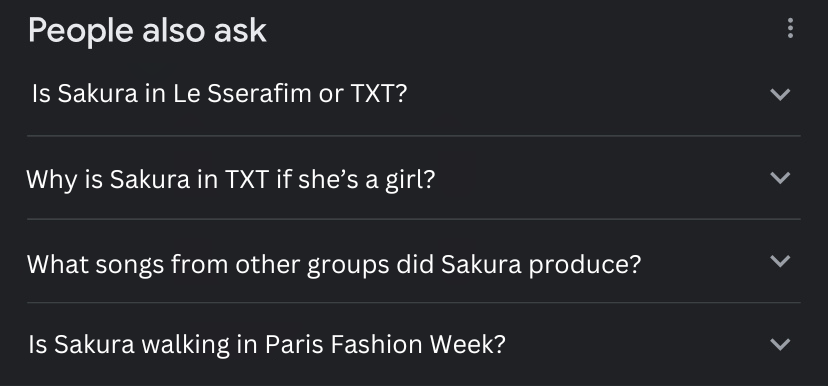Click the word "produce?" in the third question

click(585, 265)
